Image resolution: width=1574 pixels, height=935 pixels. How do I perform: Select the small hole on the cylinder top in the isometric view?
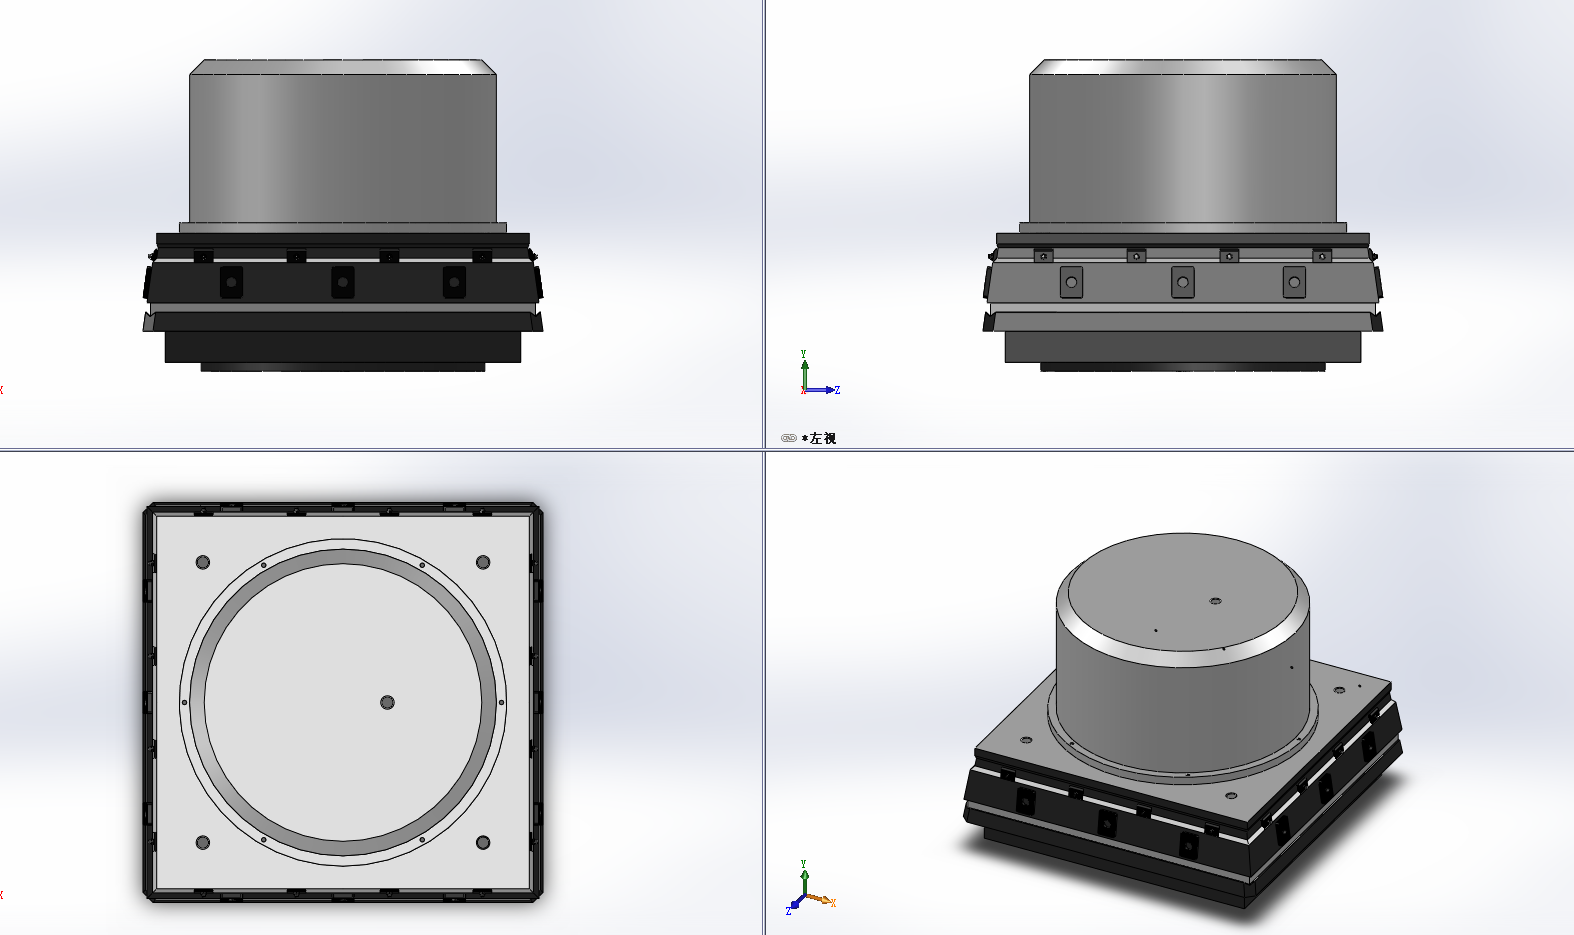click(1215, 601)
